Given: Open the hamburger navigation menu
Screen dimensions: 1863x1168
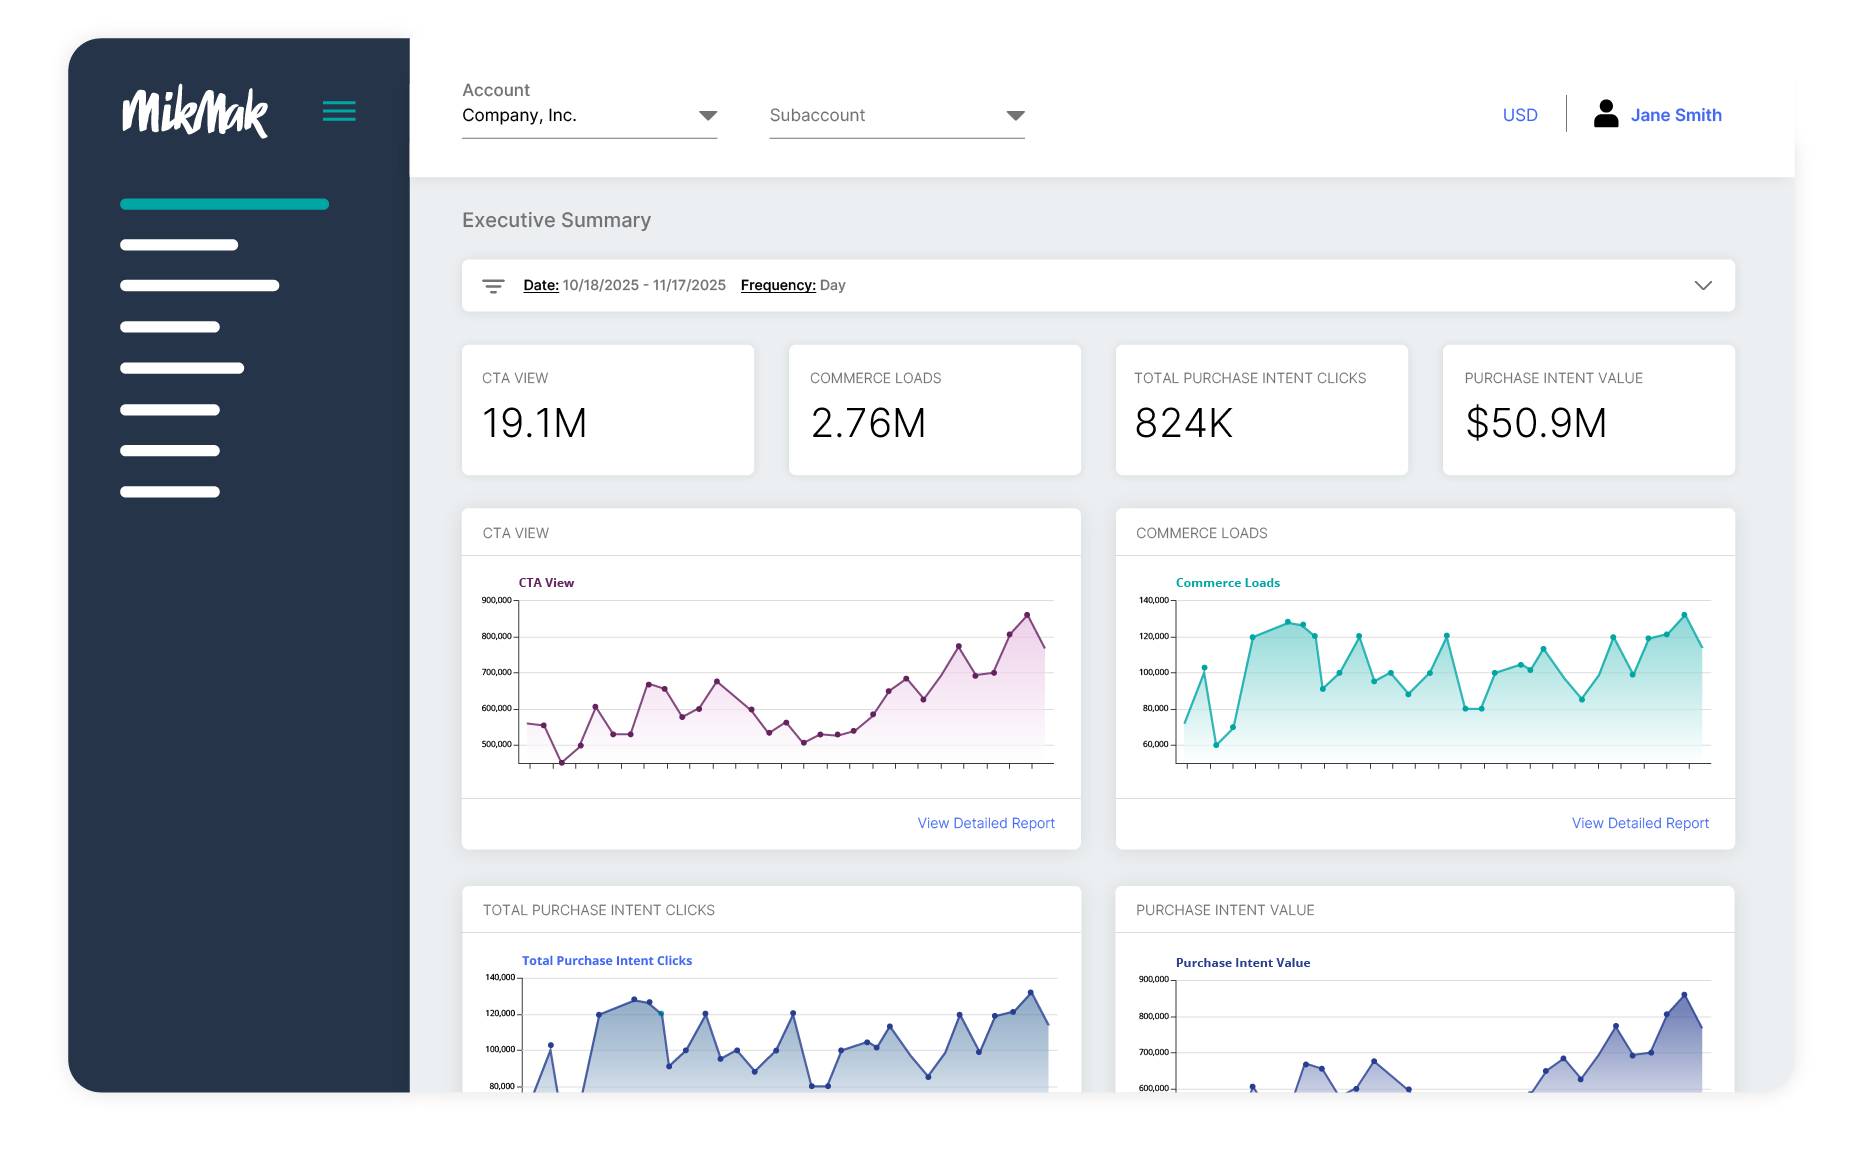Looking at the screenshot, I should click(x=339, y=111).
